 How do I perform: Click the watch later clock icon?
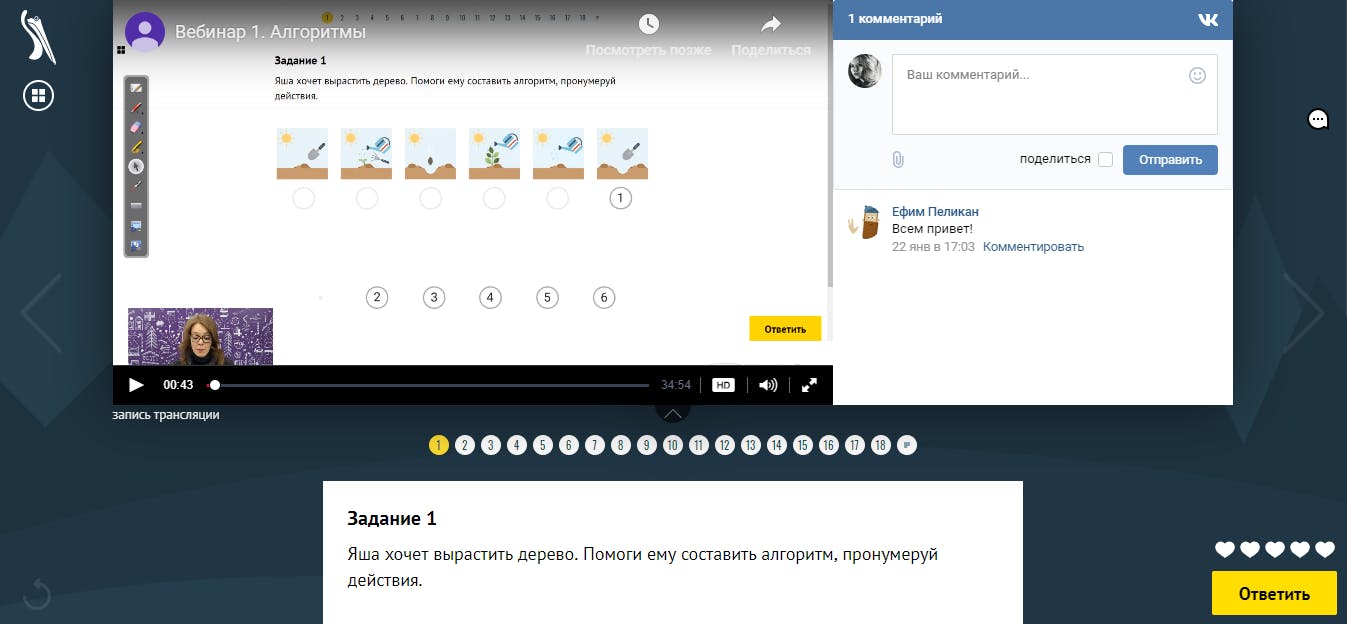[649, 24]
